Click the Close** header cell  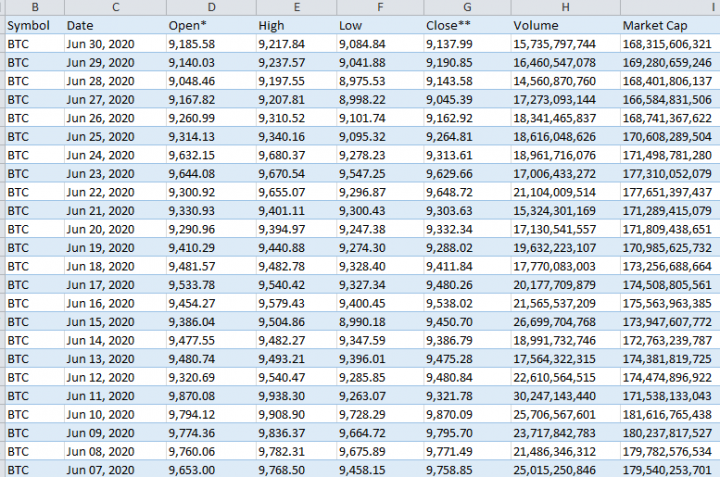point(467,25)
